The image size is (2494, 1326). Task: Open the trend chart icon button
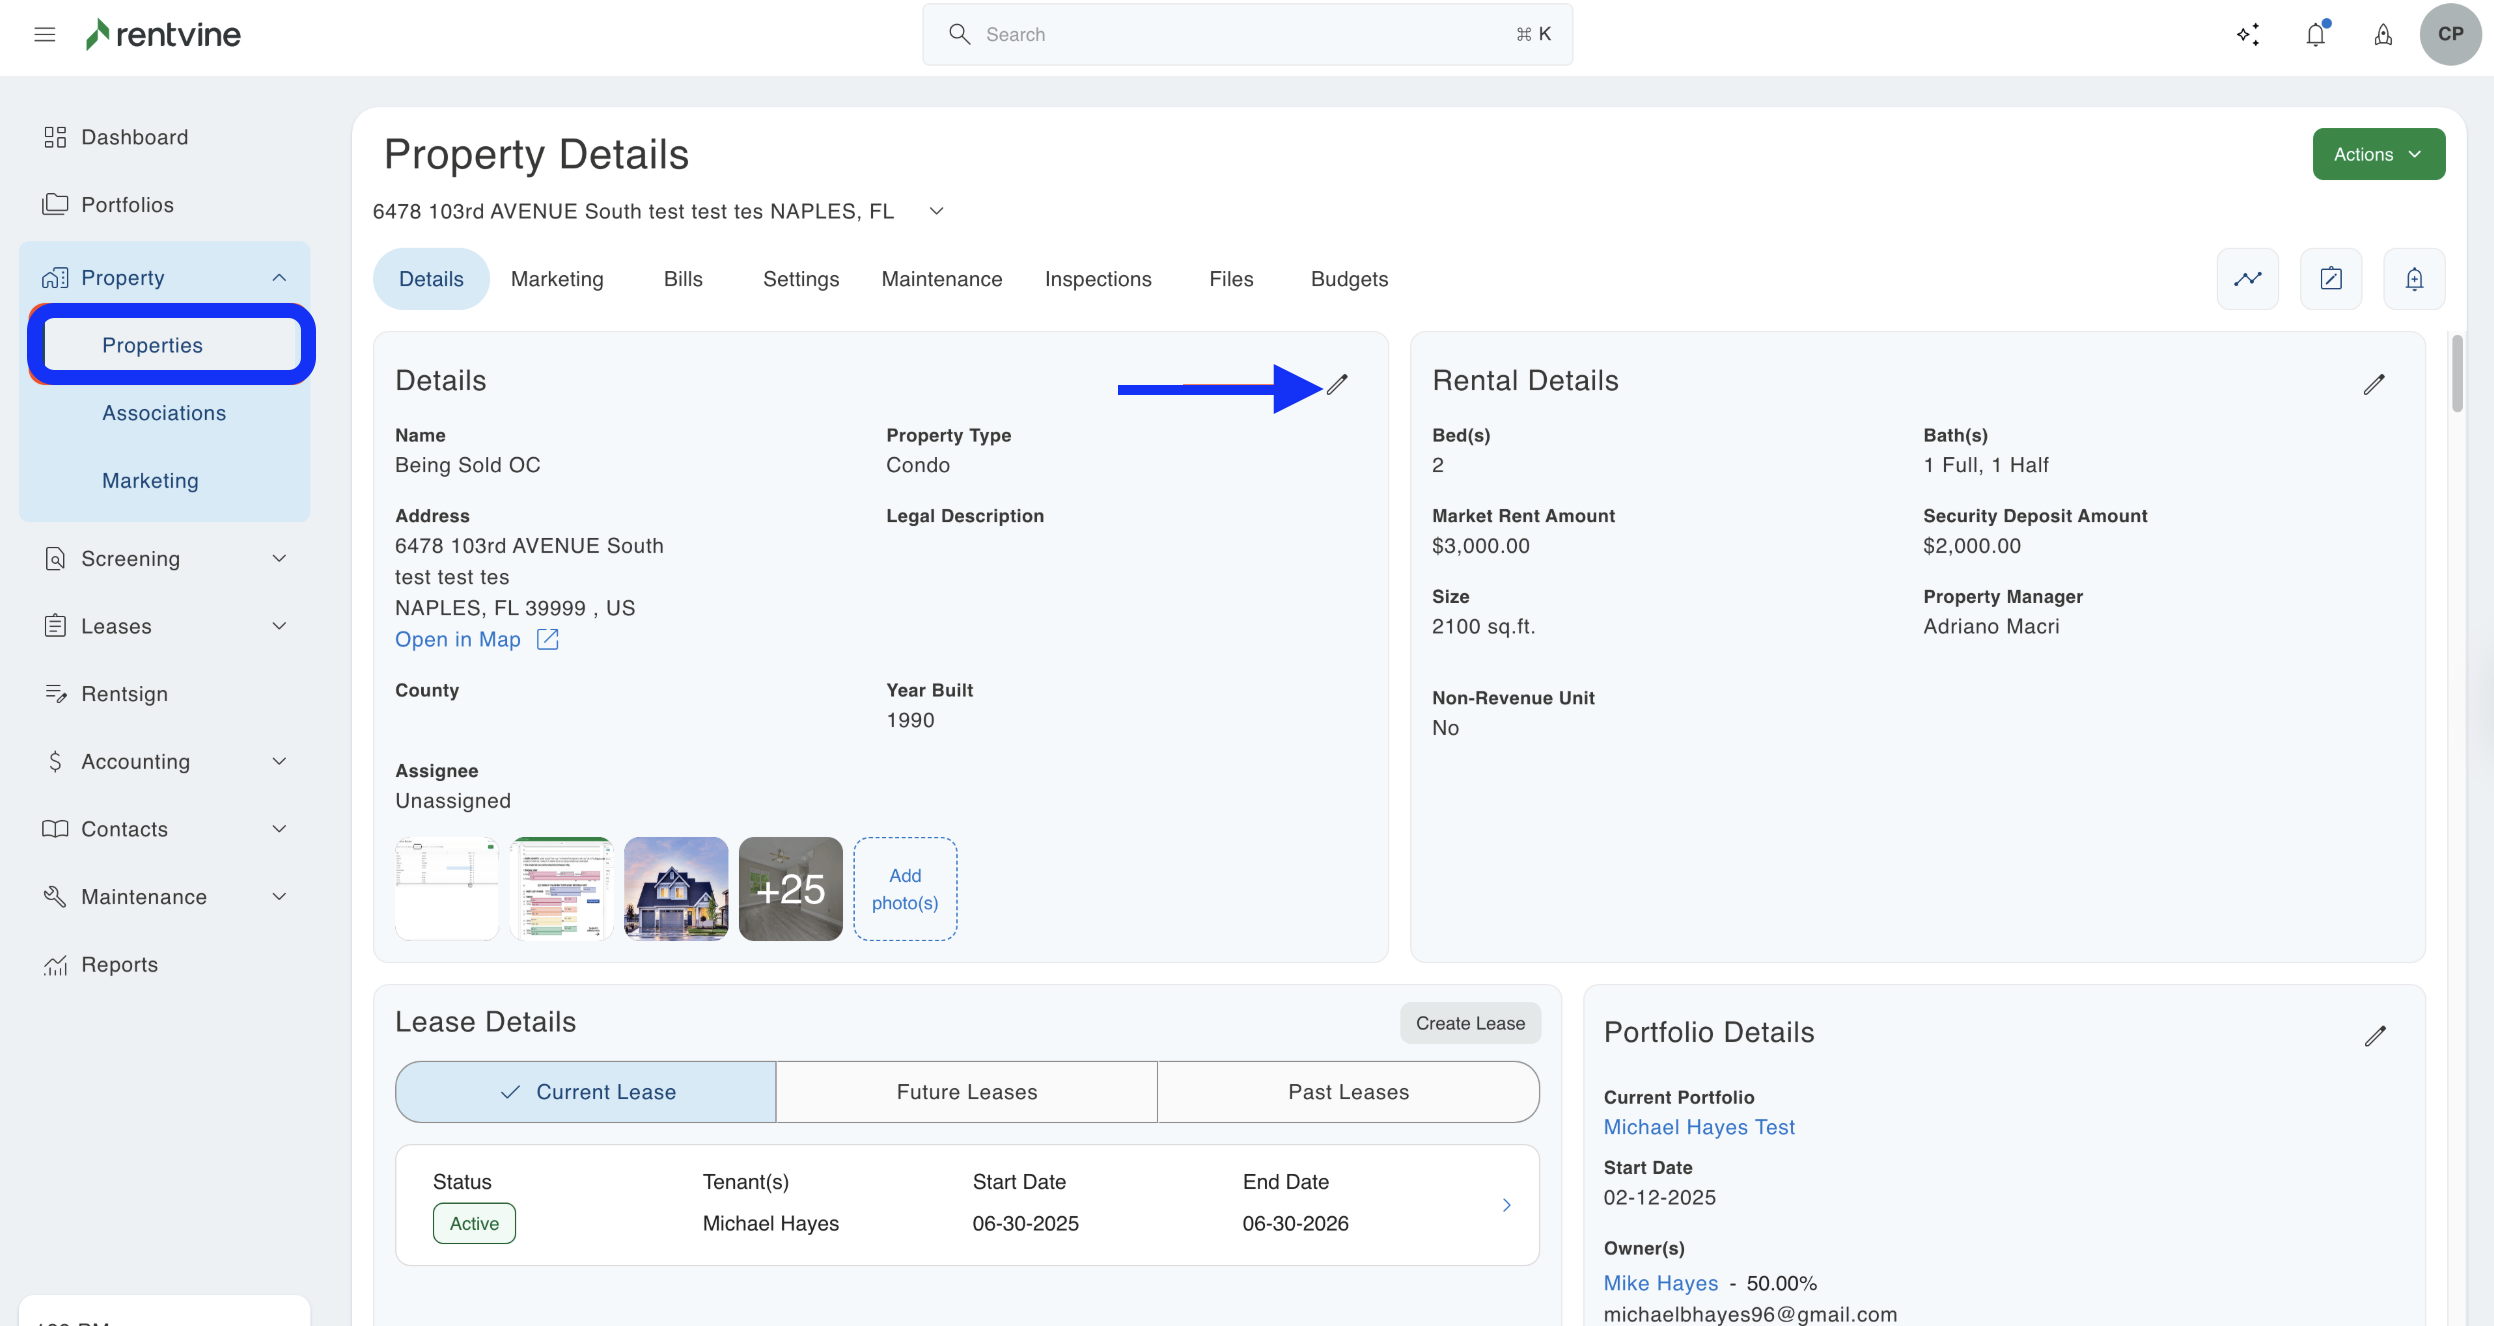(x=2247, y=279)
